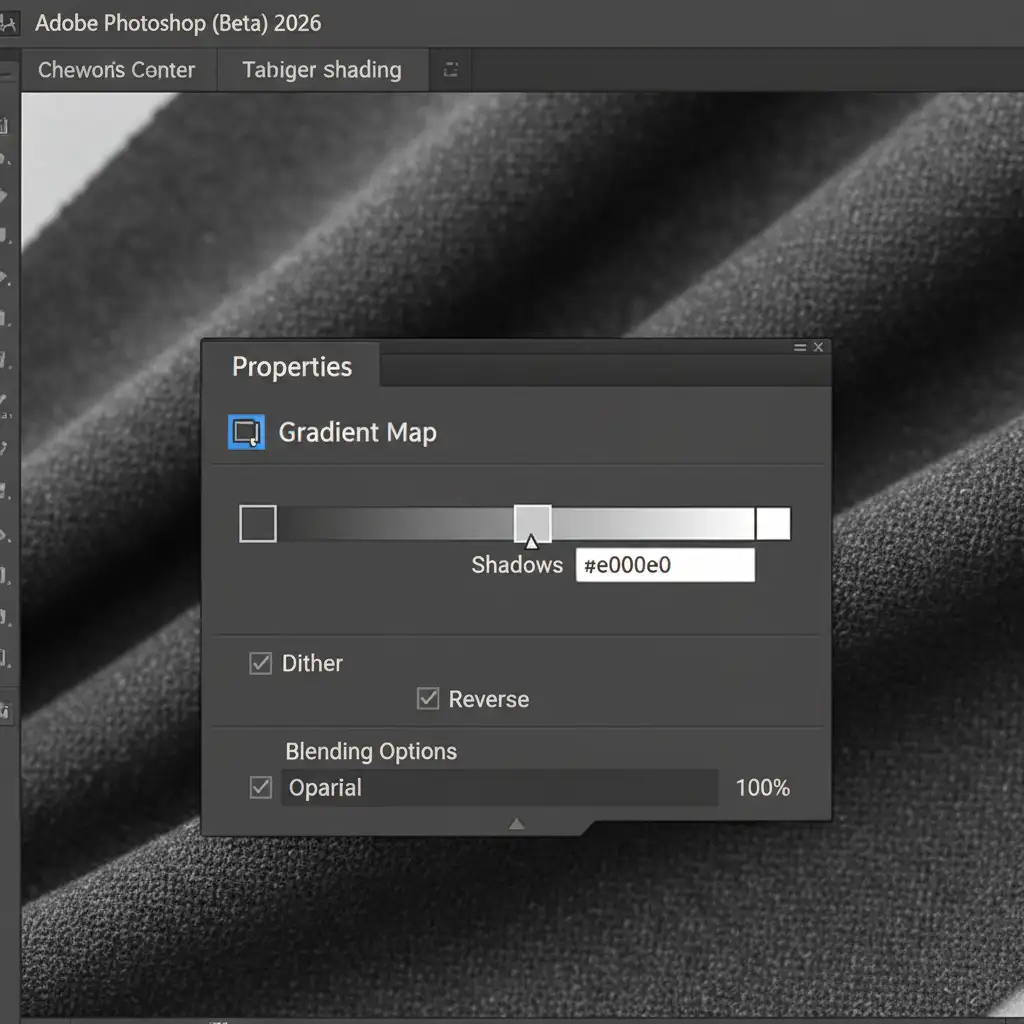The width and height of the screenshot is (1024, 1024).
Task: Click the bottom-most icon in left toolbar
Action: (5, 712)
